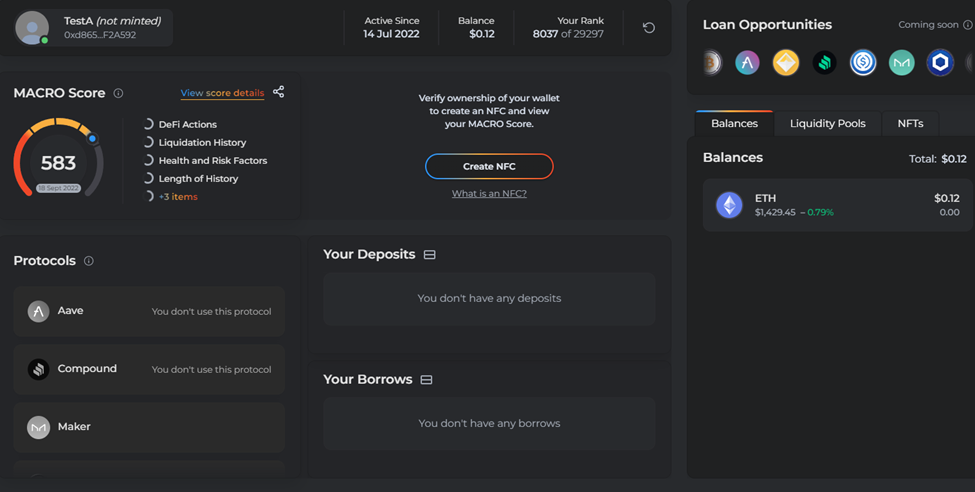Select the USDC loan opportunity icon
This screenshot has height=492, width=975.
pyautogui.click(x=863, y=62)
